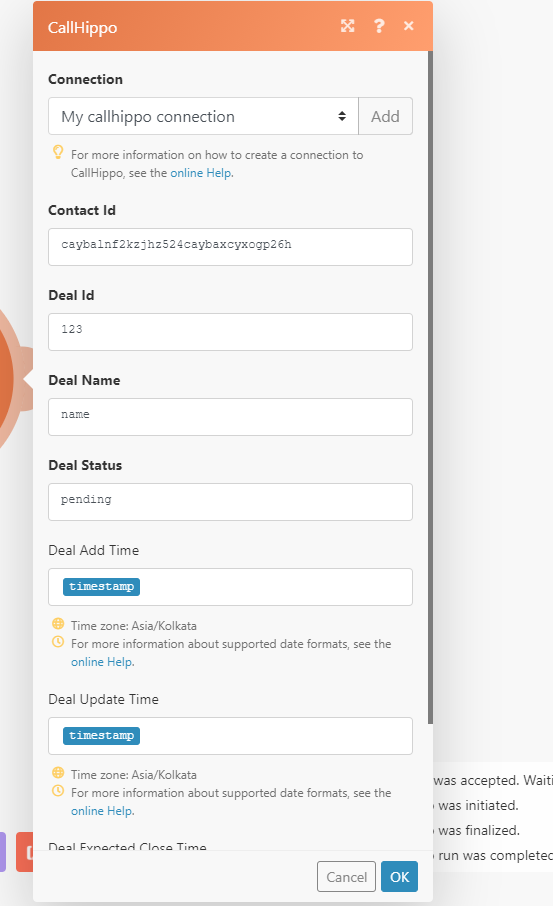Viewport: 553px width, 906px height.
Task: Click clock icon under Deal Add Time
Action: pos(58,641)
